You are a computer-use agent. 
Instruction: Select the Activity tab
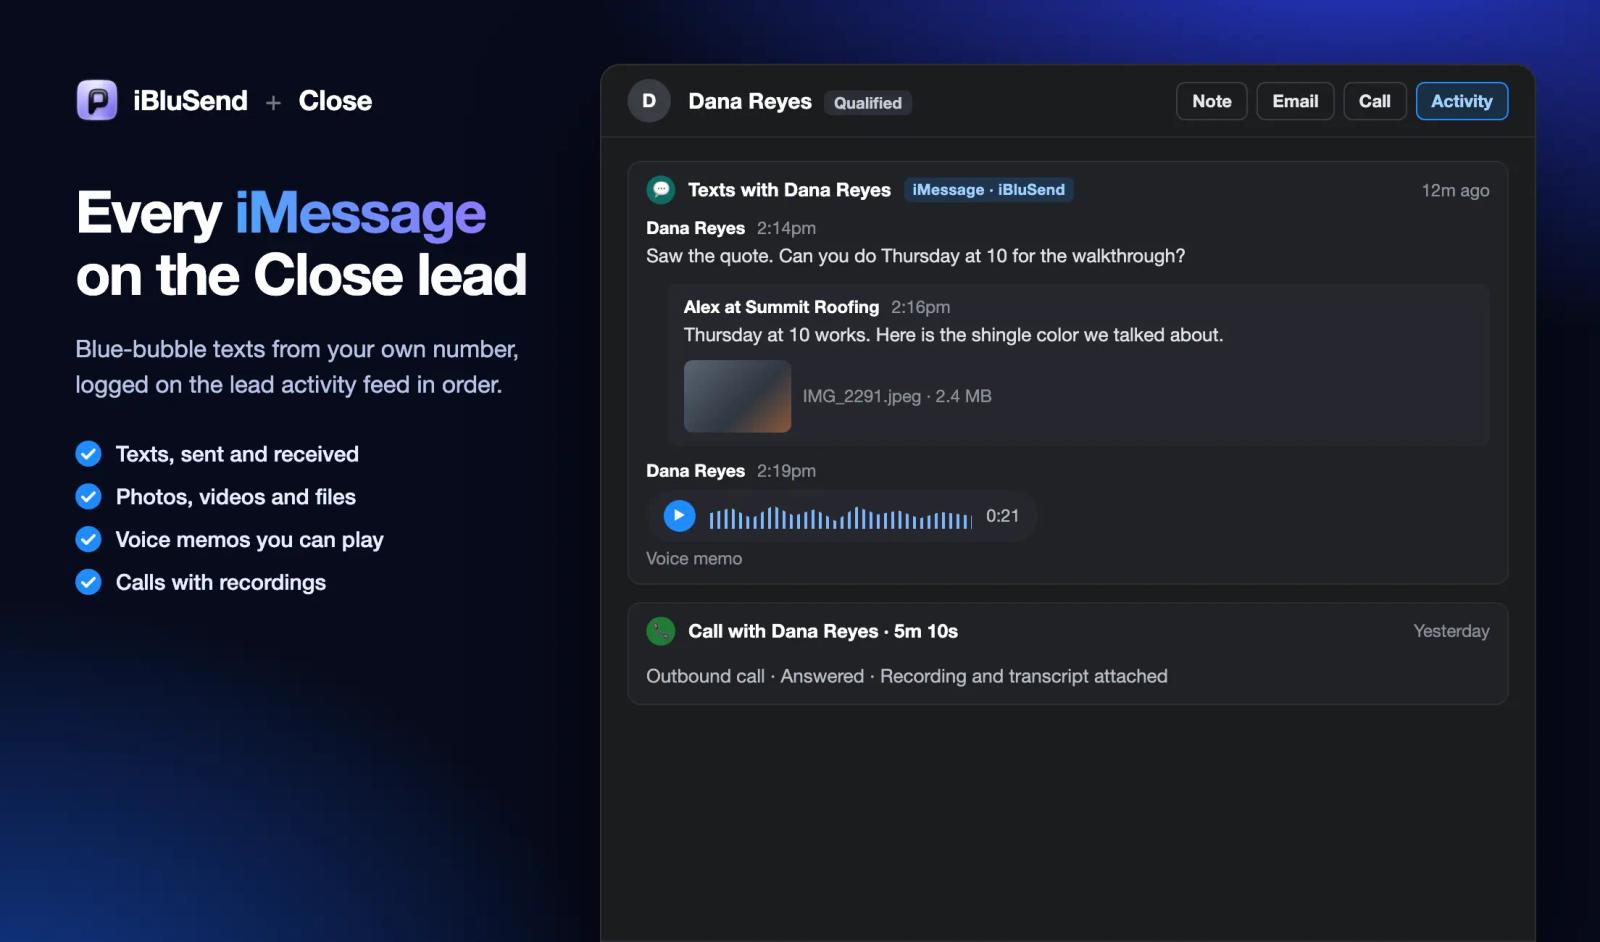1462,101
